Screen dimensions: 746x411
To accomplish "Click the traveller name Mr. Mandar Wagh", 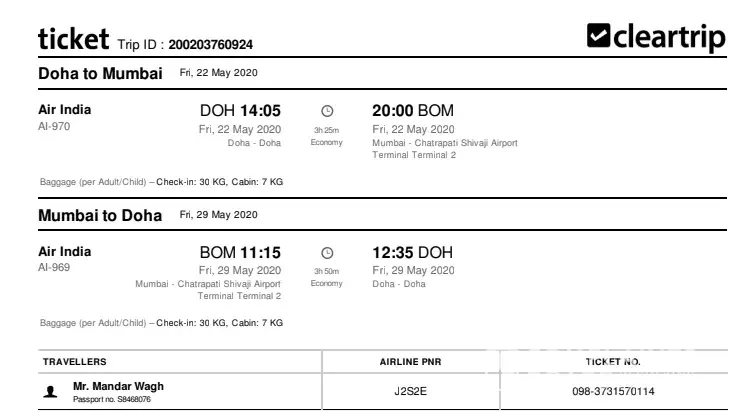I will 118,386.
